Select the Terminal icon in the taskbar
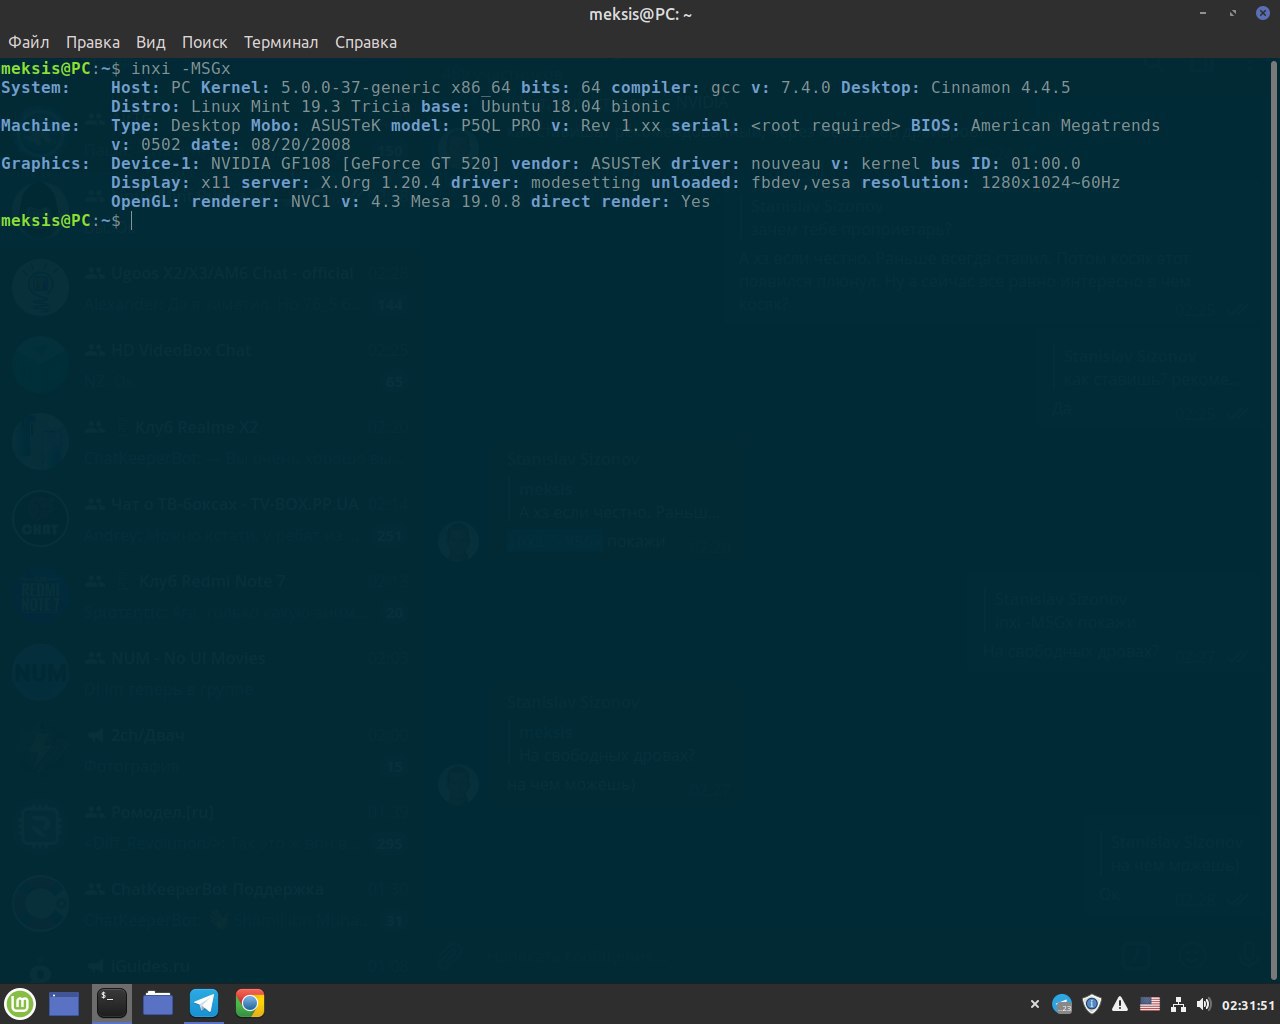The width and height of the screenshot is (1280, 1024). point(112,1003)
